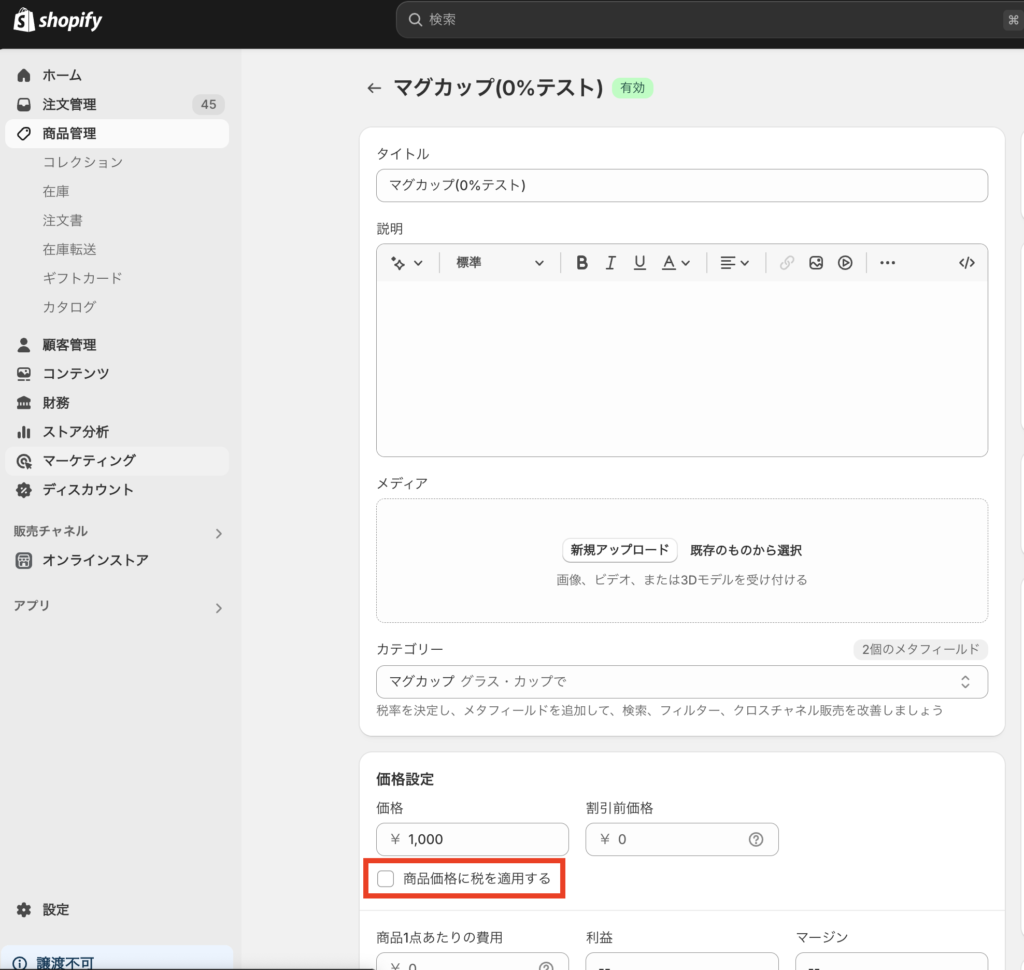Screen dimensions: 1024x970
Task: Click the back arrow beside product title
Action: [374, 88]
